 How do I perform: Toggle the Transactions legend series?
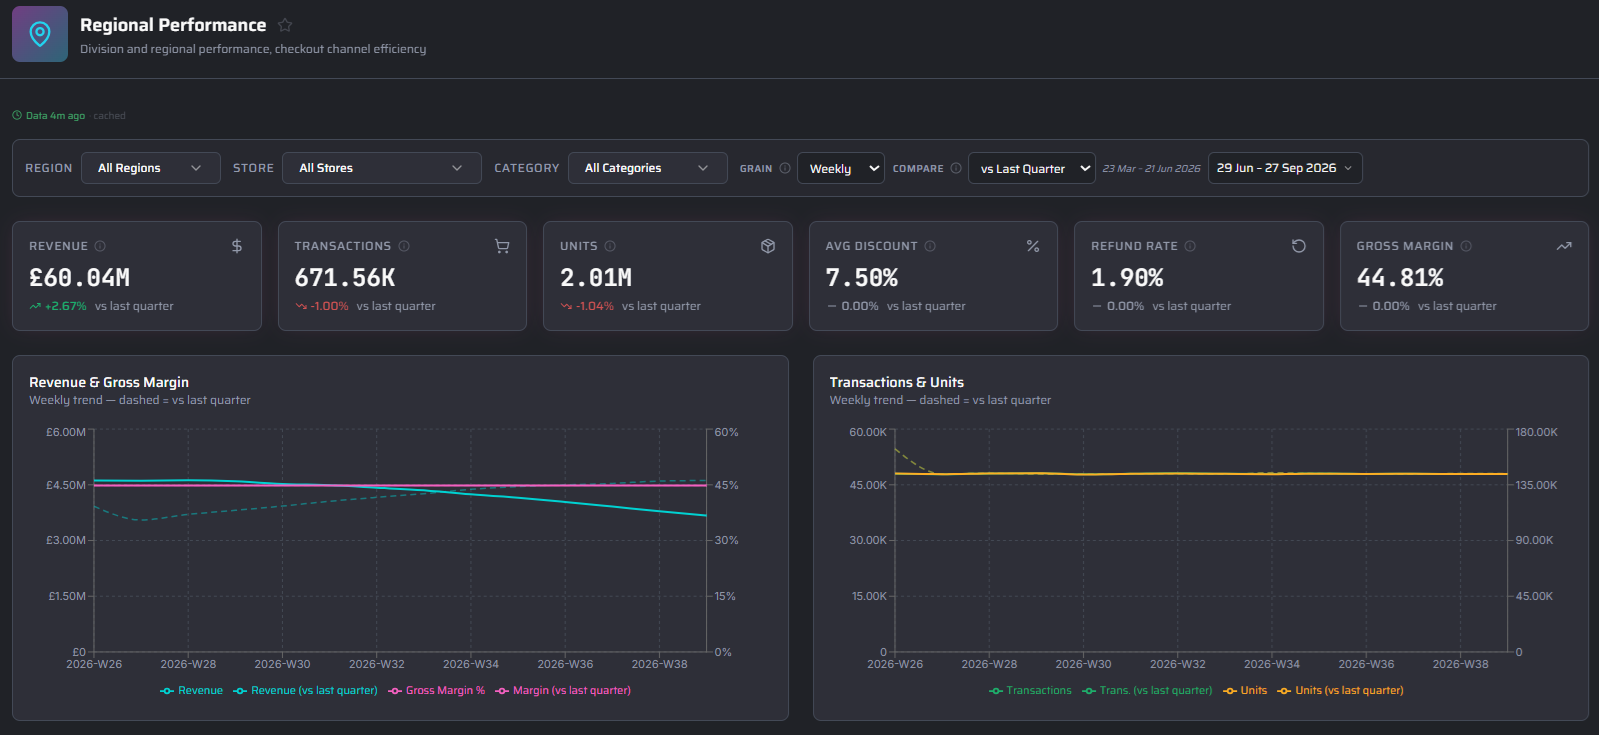coord(1030,690)
